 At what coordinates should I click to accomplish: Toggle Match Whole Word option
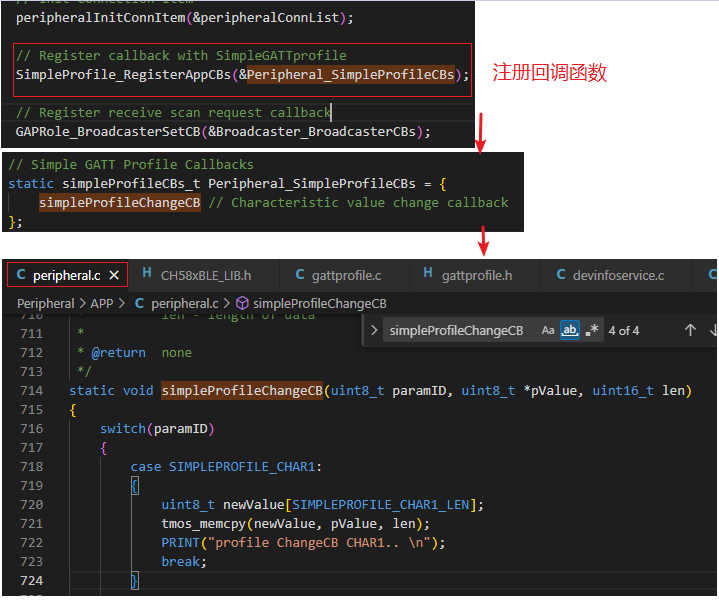(570, 330)
